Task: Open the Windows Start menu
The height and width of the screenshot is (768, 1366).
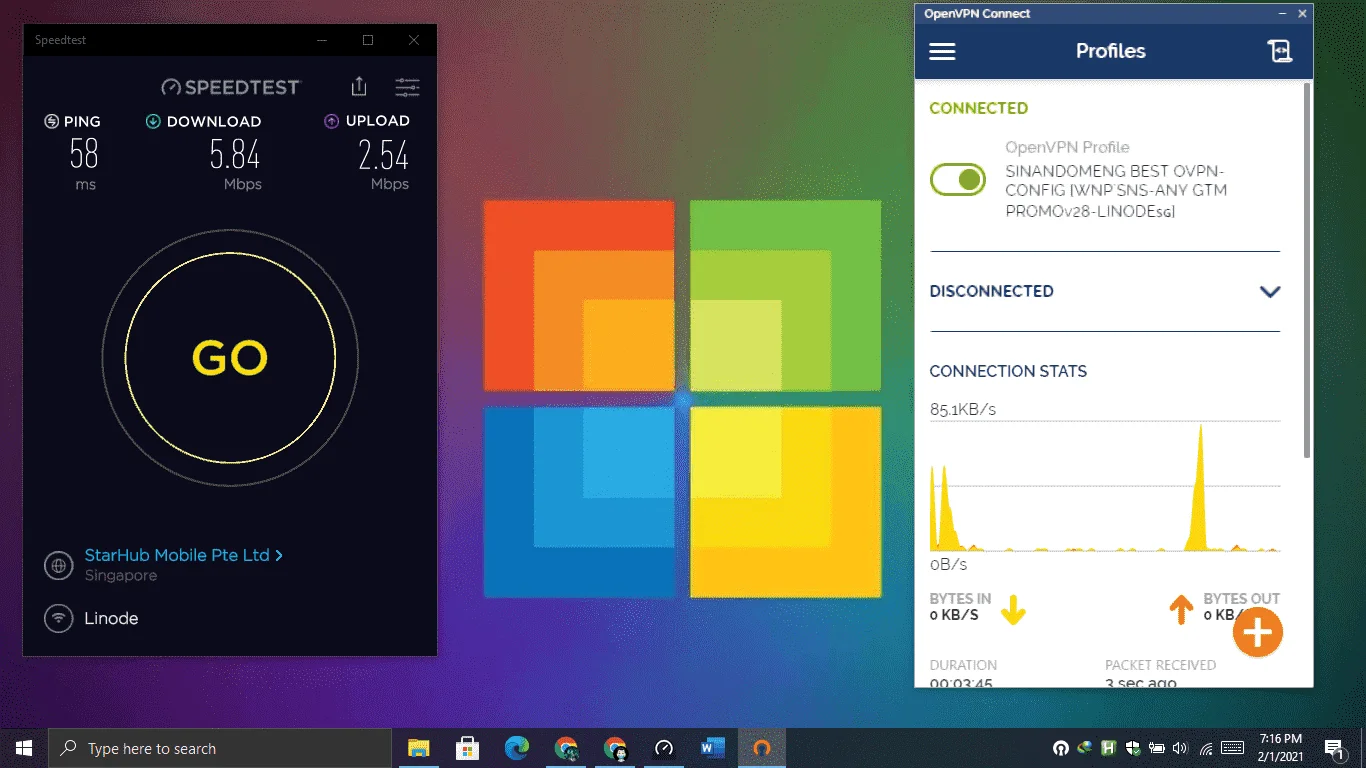Action: (x=24, y=748)
